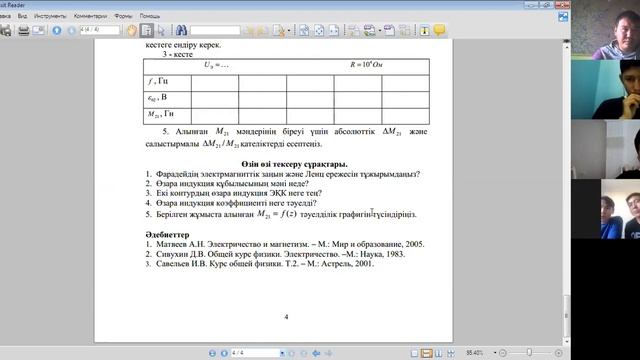This screenshot has width=640, height=360.
Task: Click the find previous result icon
Action: [x=249, y=31]
